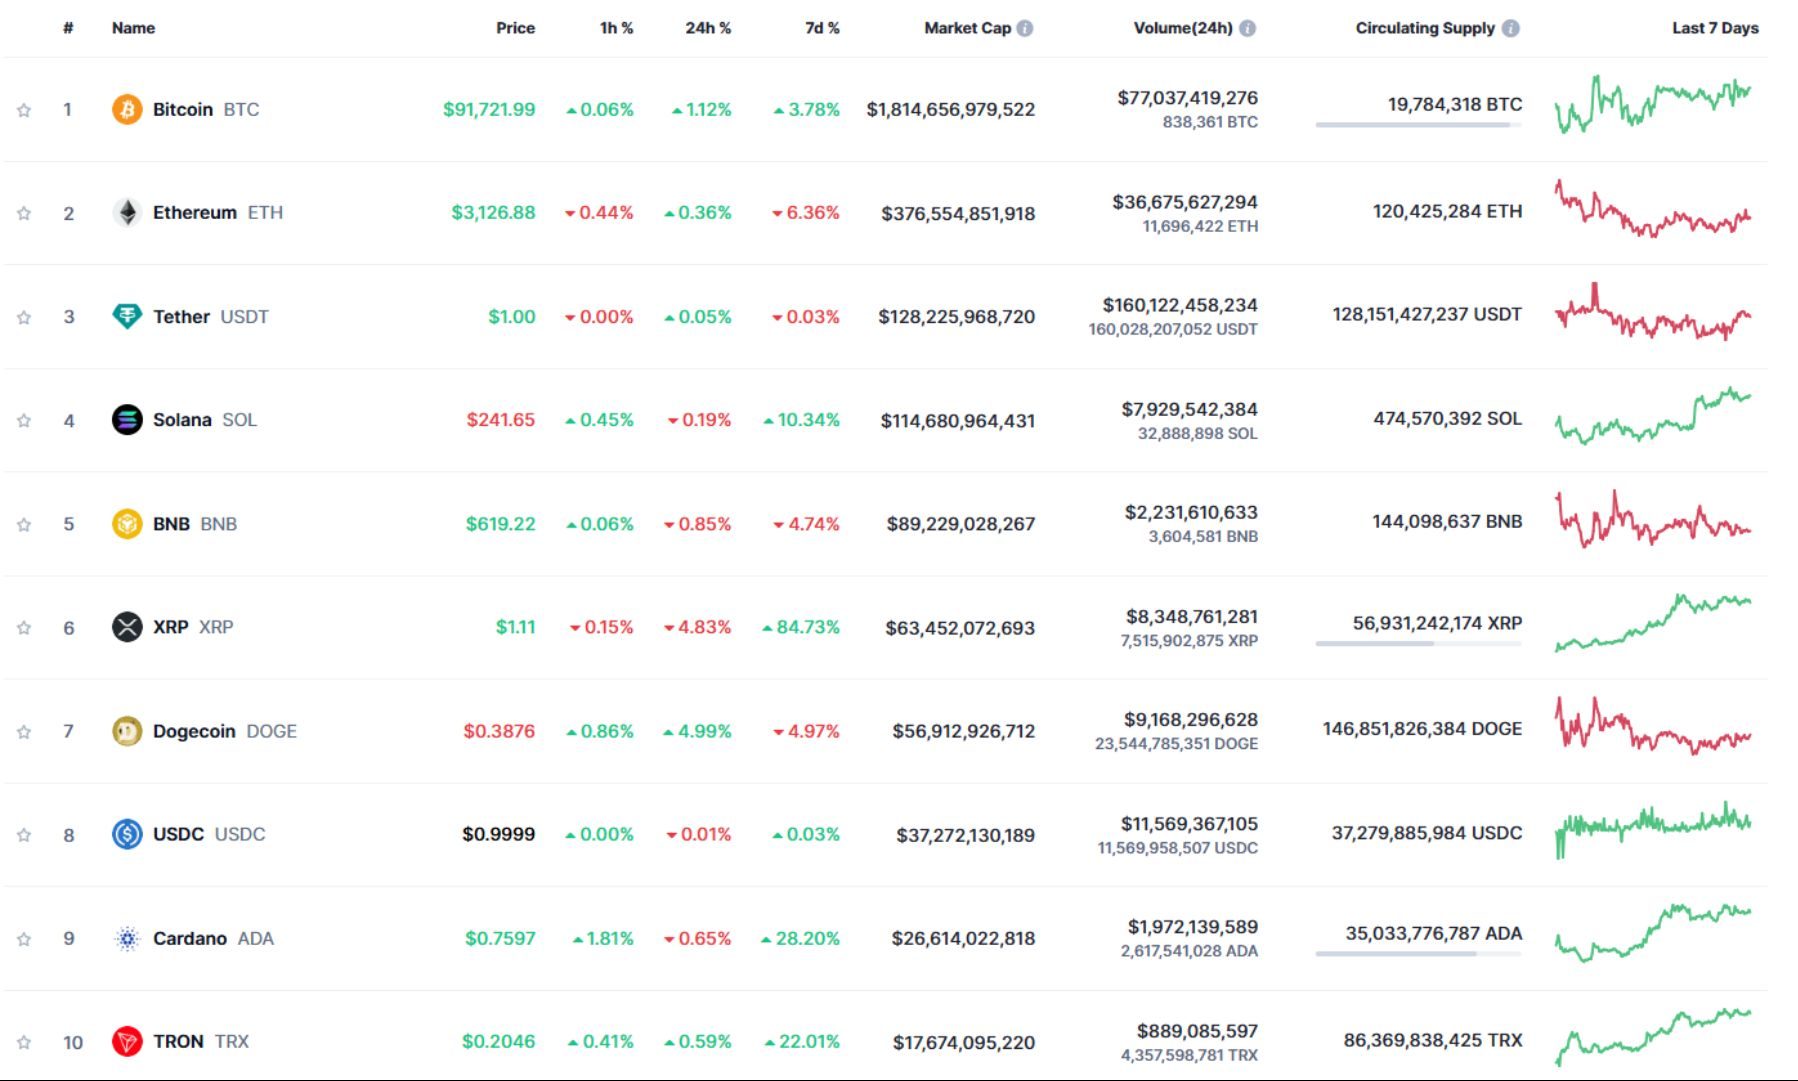
Task: Click the USDC logo icon
Action: coord(126,834)
